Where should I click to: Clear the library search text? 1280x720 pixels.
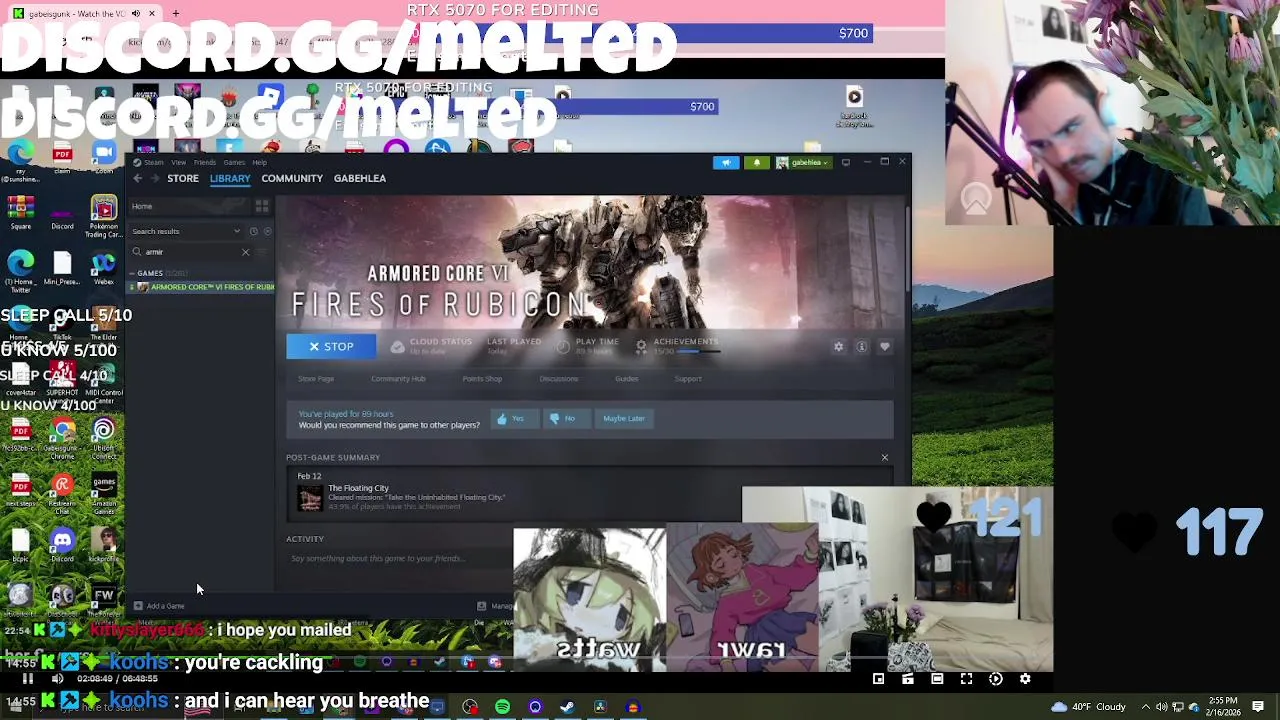pos(245,252)
